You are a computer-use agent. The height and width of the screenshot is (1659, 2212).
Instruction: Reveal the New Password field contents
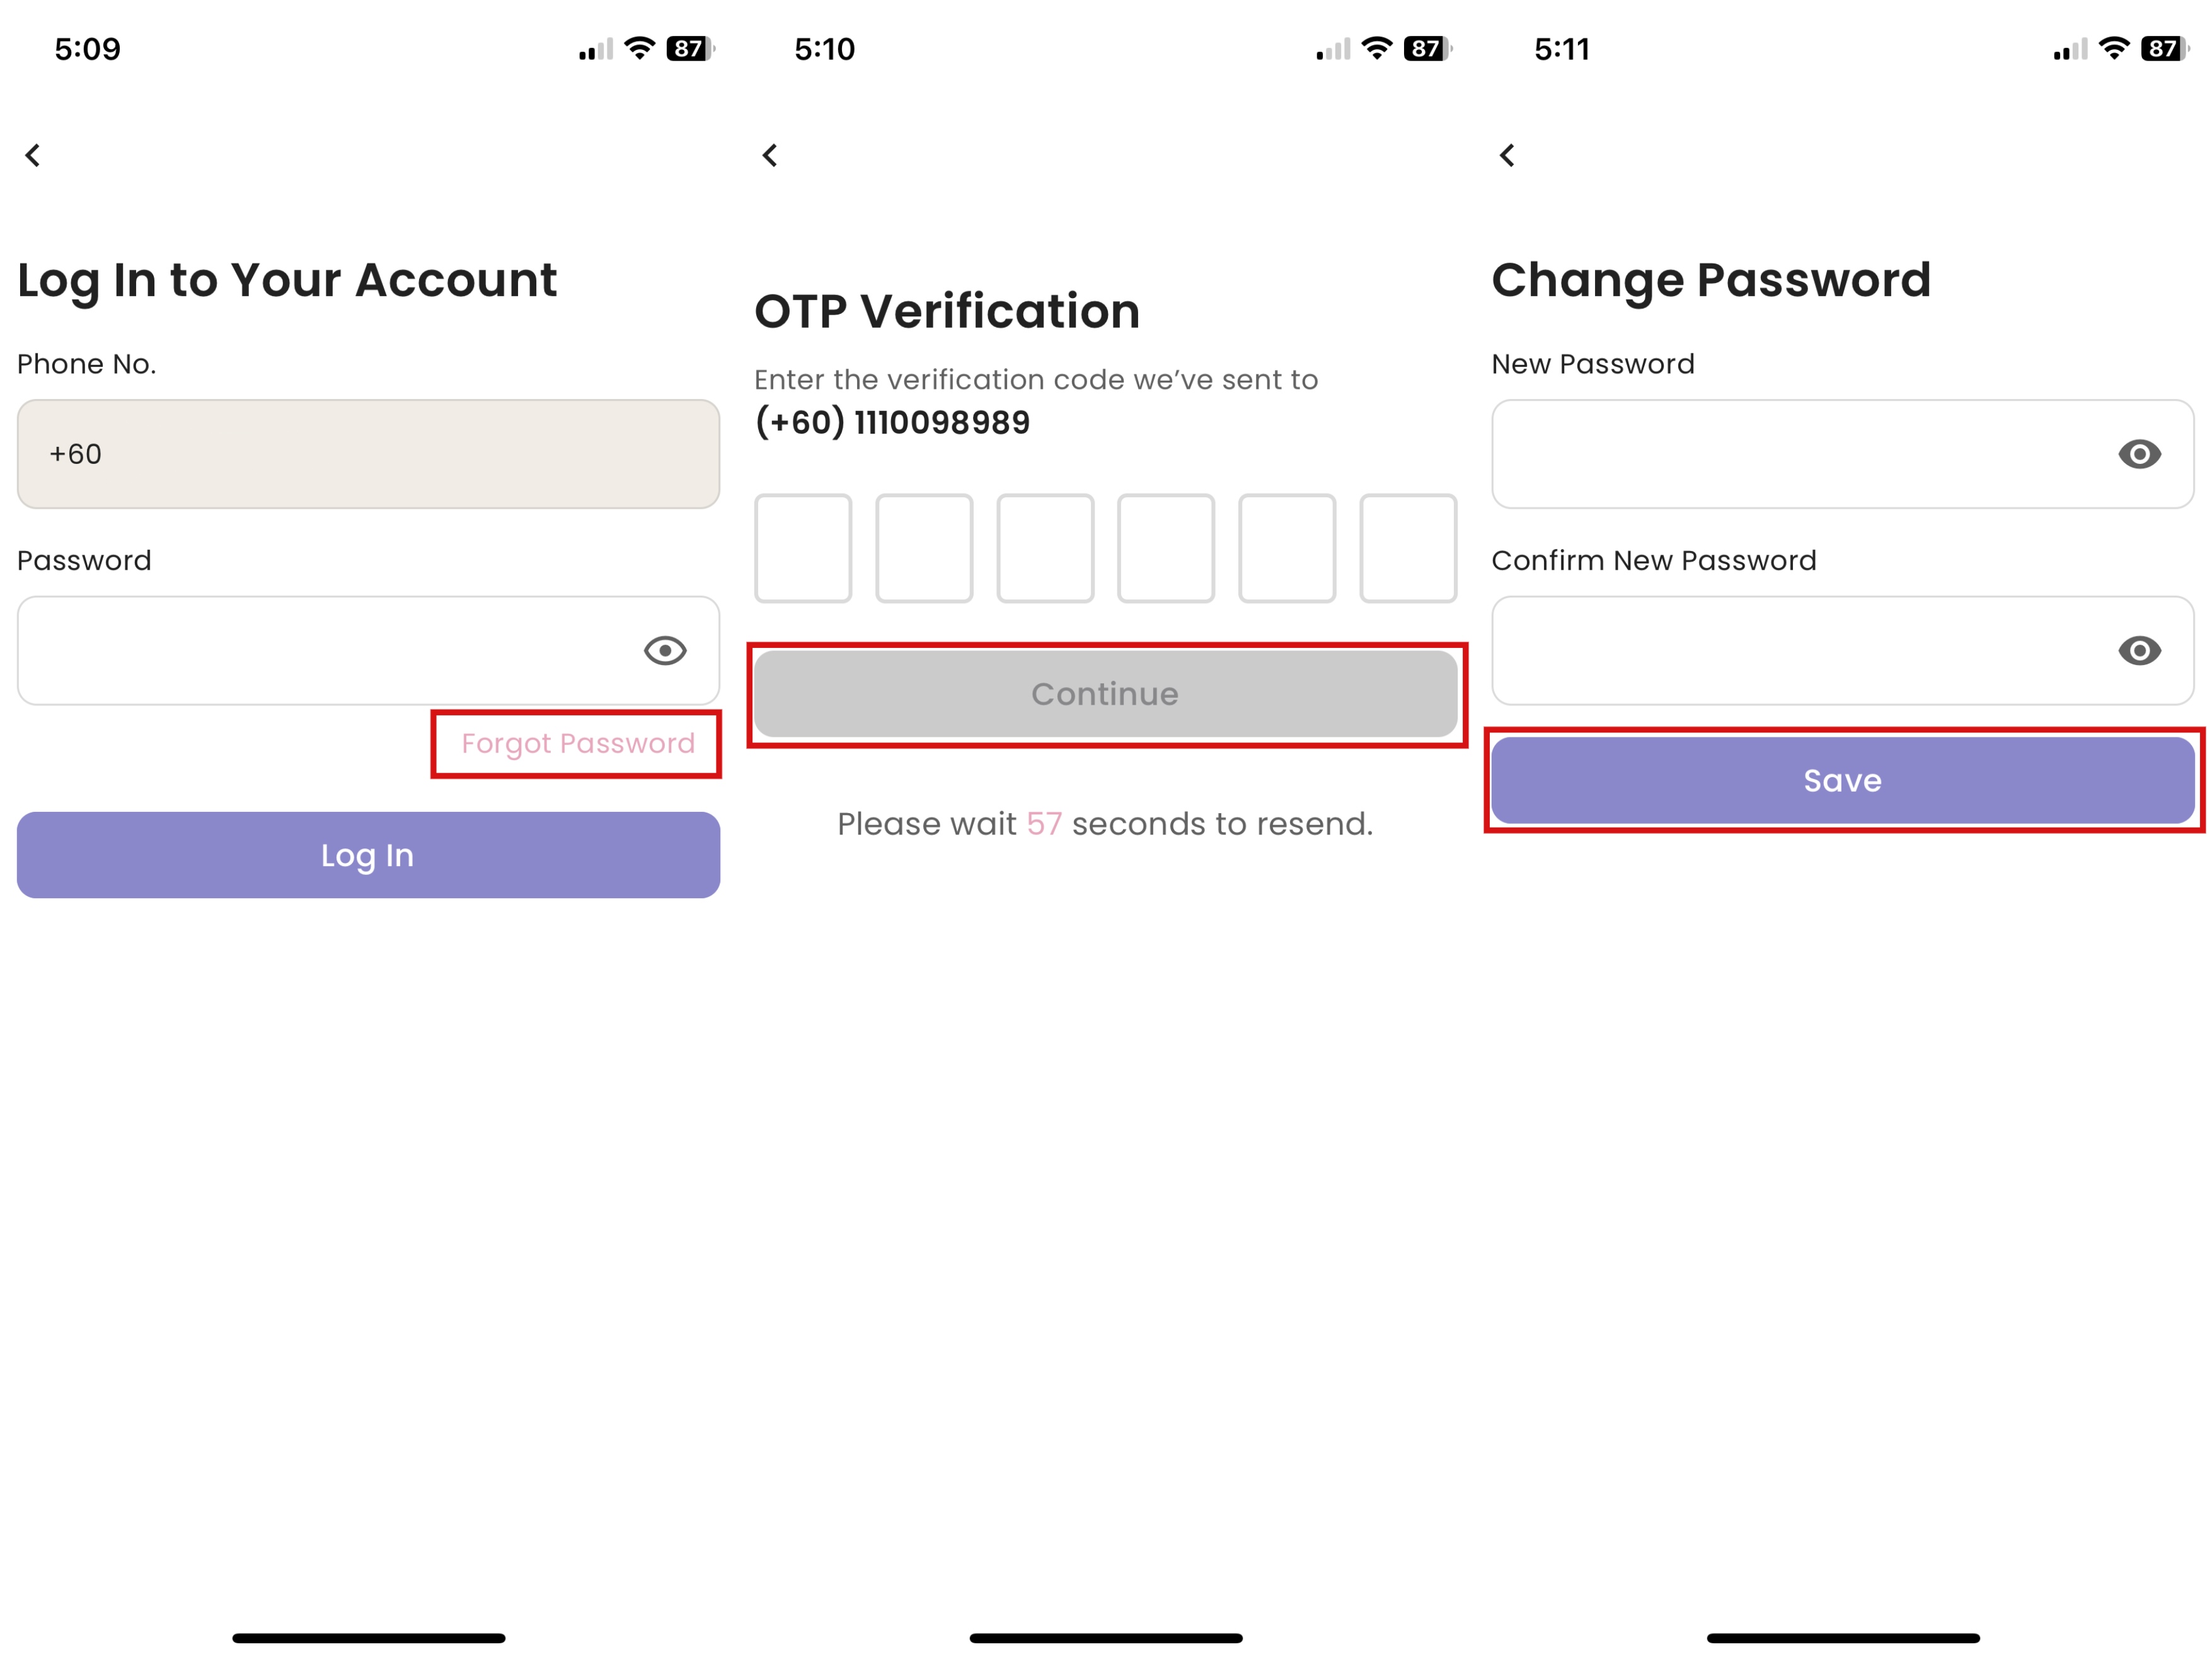(2140, 455)
